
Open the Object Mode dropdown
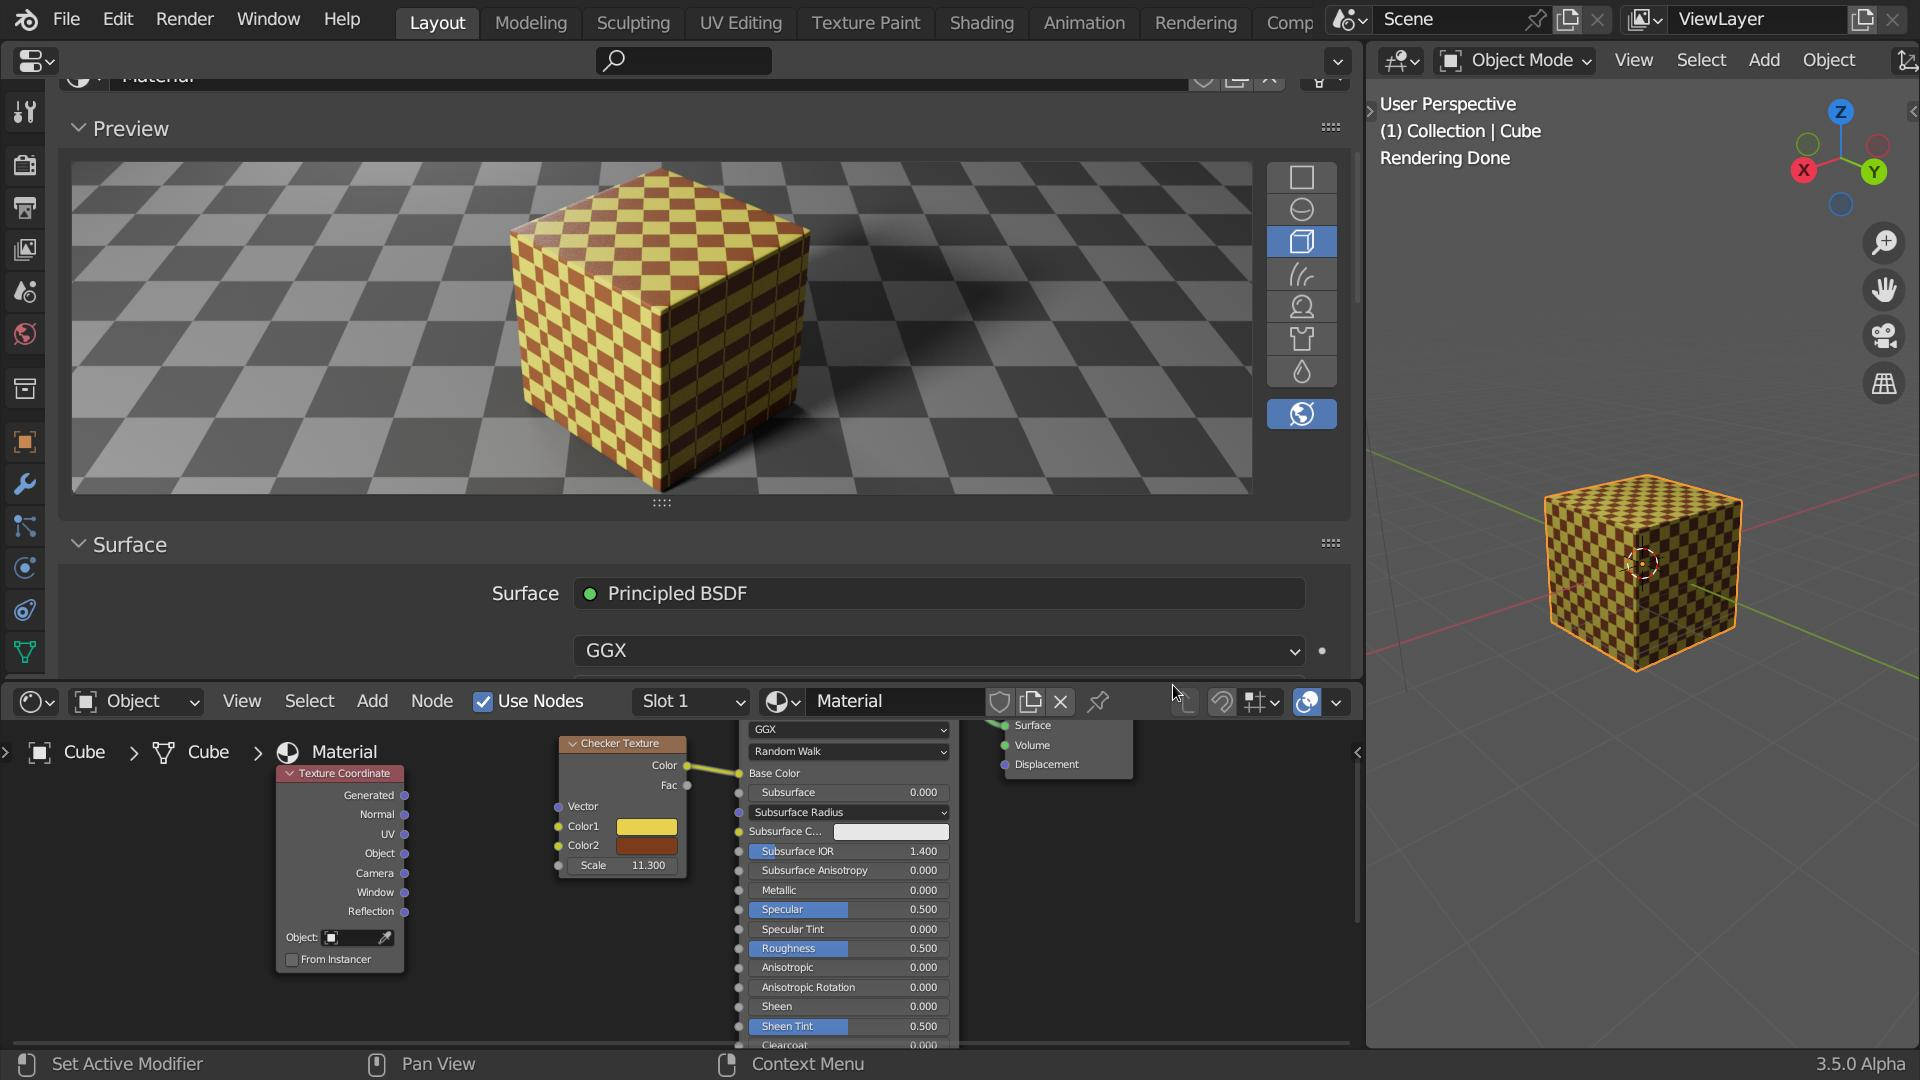(1515, 61)
